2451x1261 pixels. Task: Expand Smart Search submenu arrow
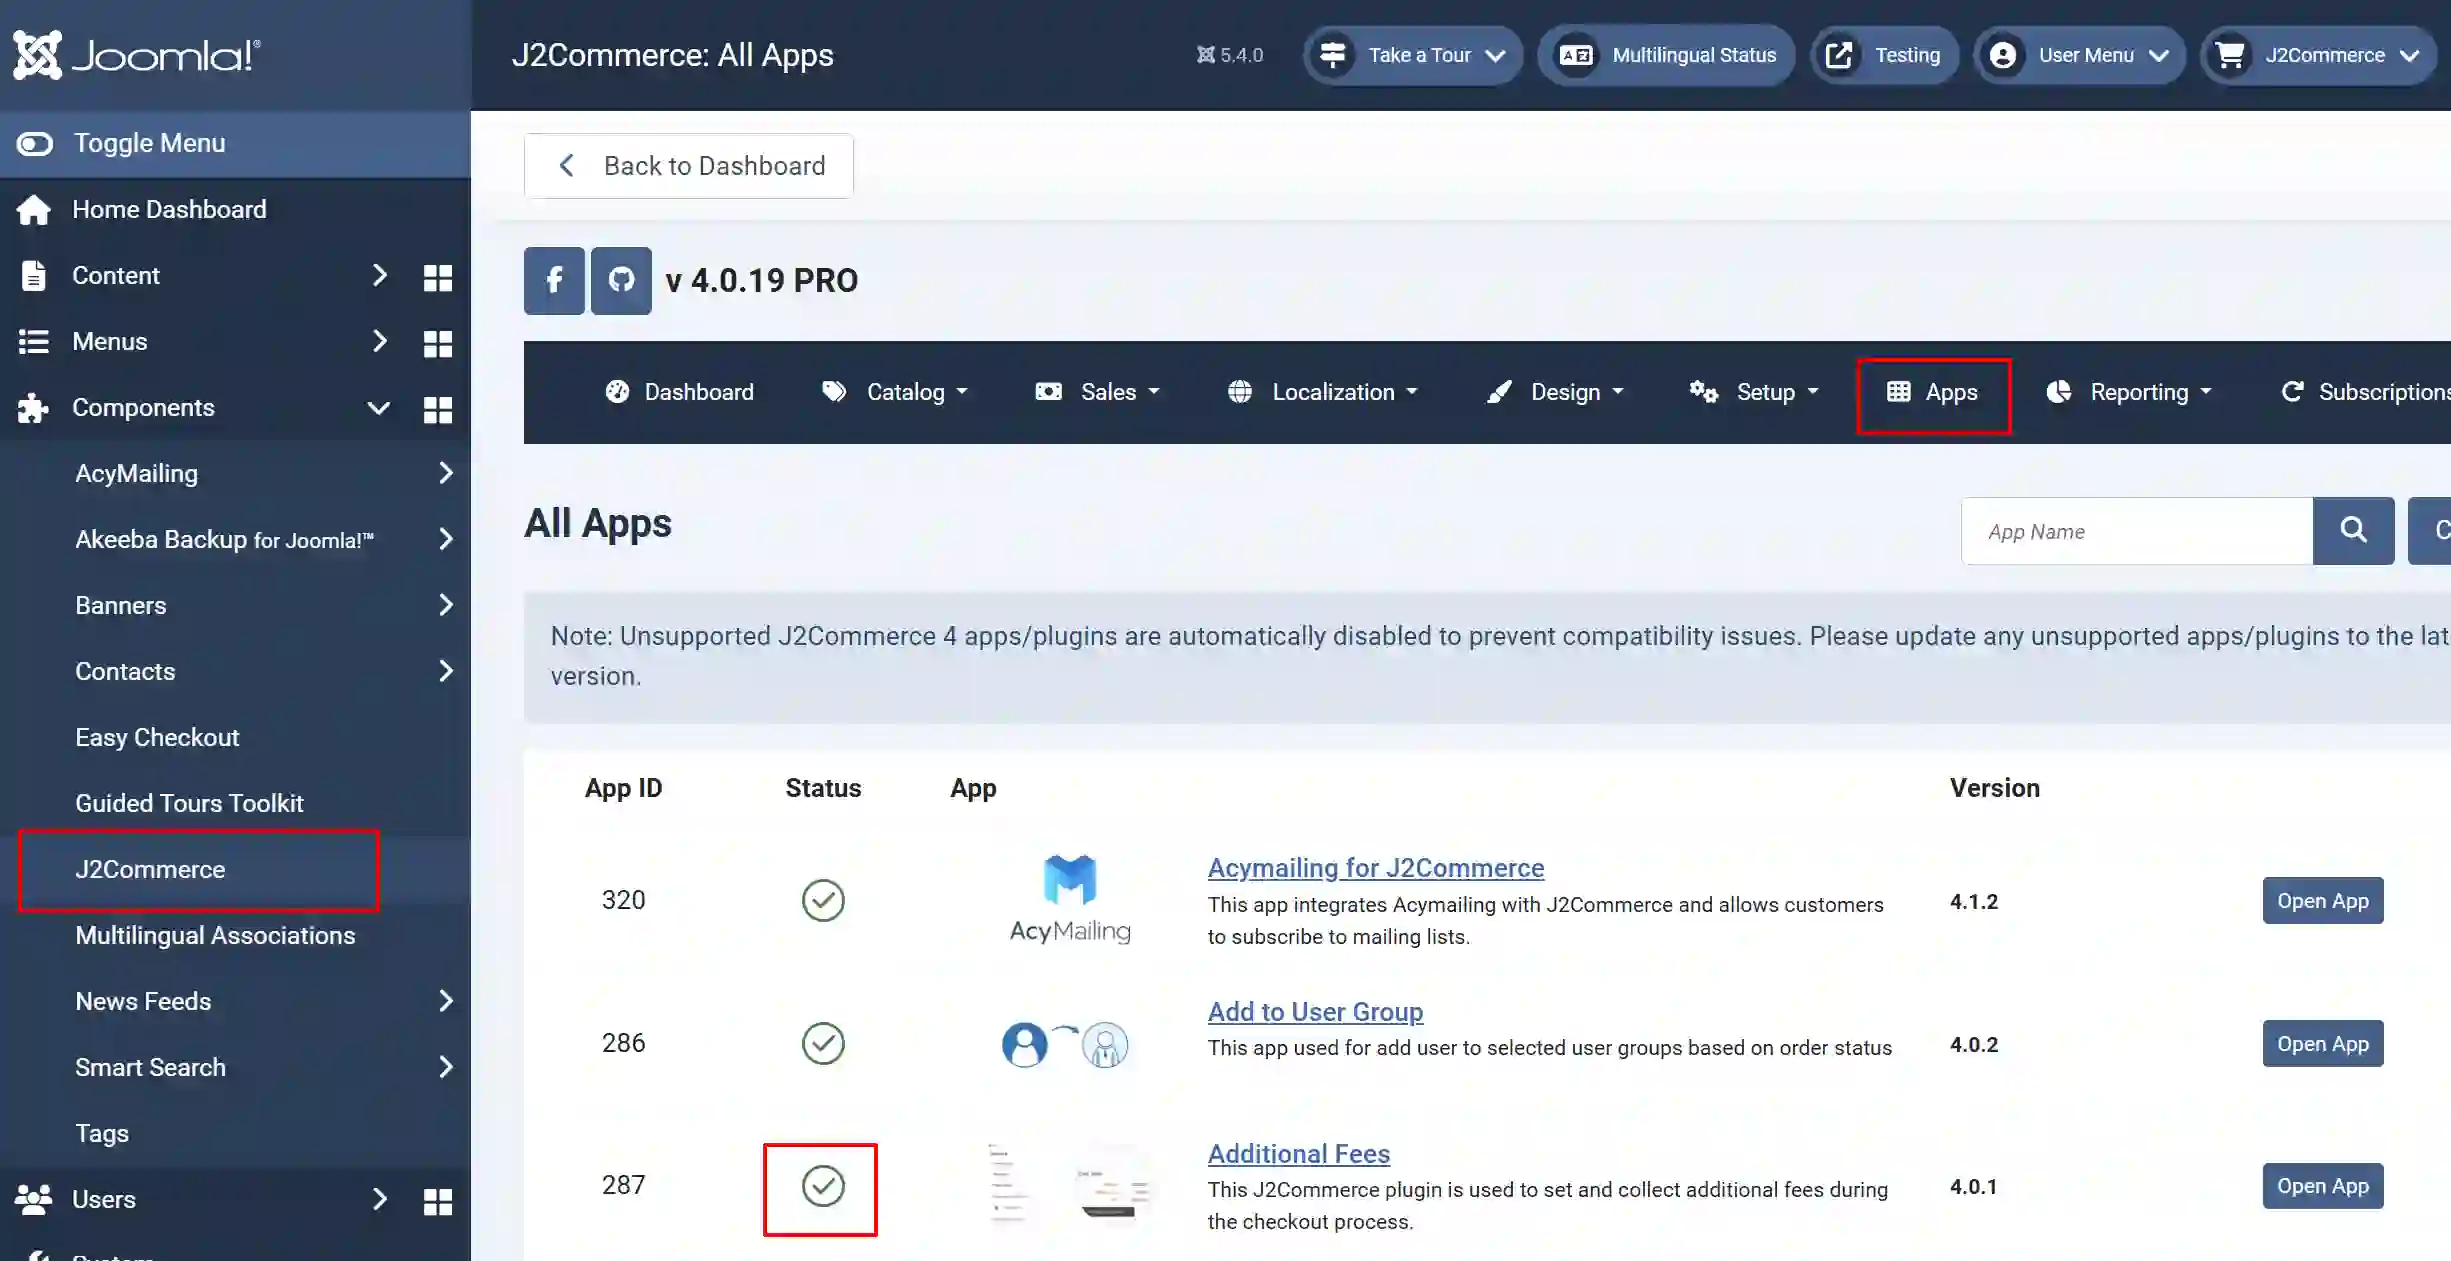tap(446, 1067)
